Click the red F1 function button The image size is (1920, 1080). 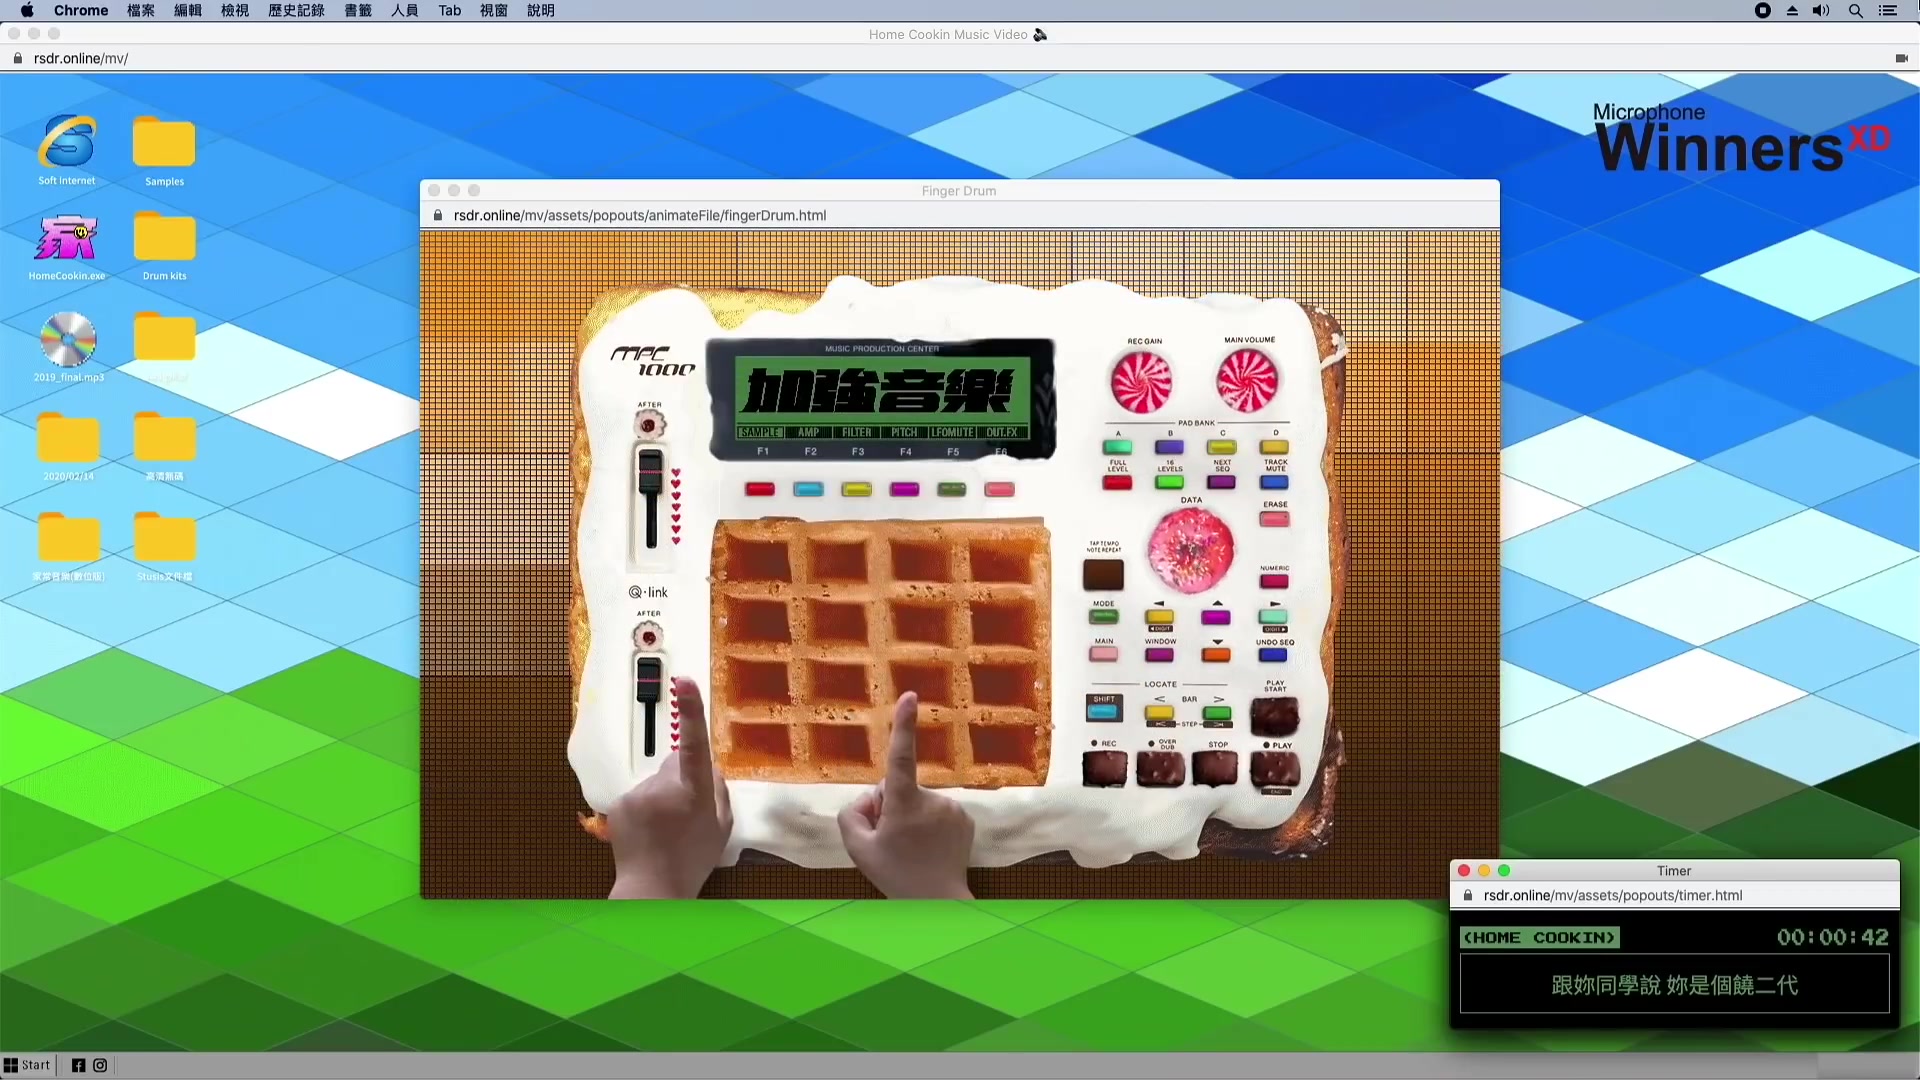(x=760, y=489)
